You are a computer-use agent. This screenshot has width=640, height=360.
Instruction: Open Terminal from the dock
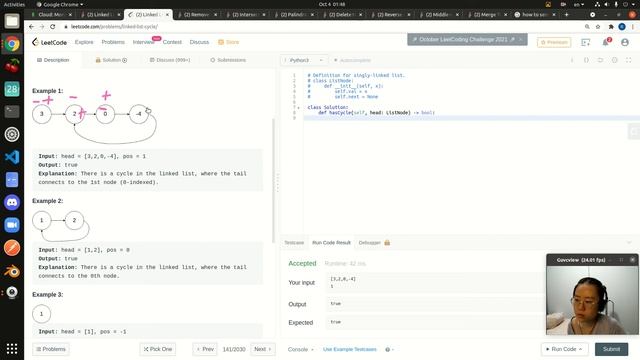[12, 111]
